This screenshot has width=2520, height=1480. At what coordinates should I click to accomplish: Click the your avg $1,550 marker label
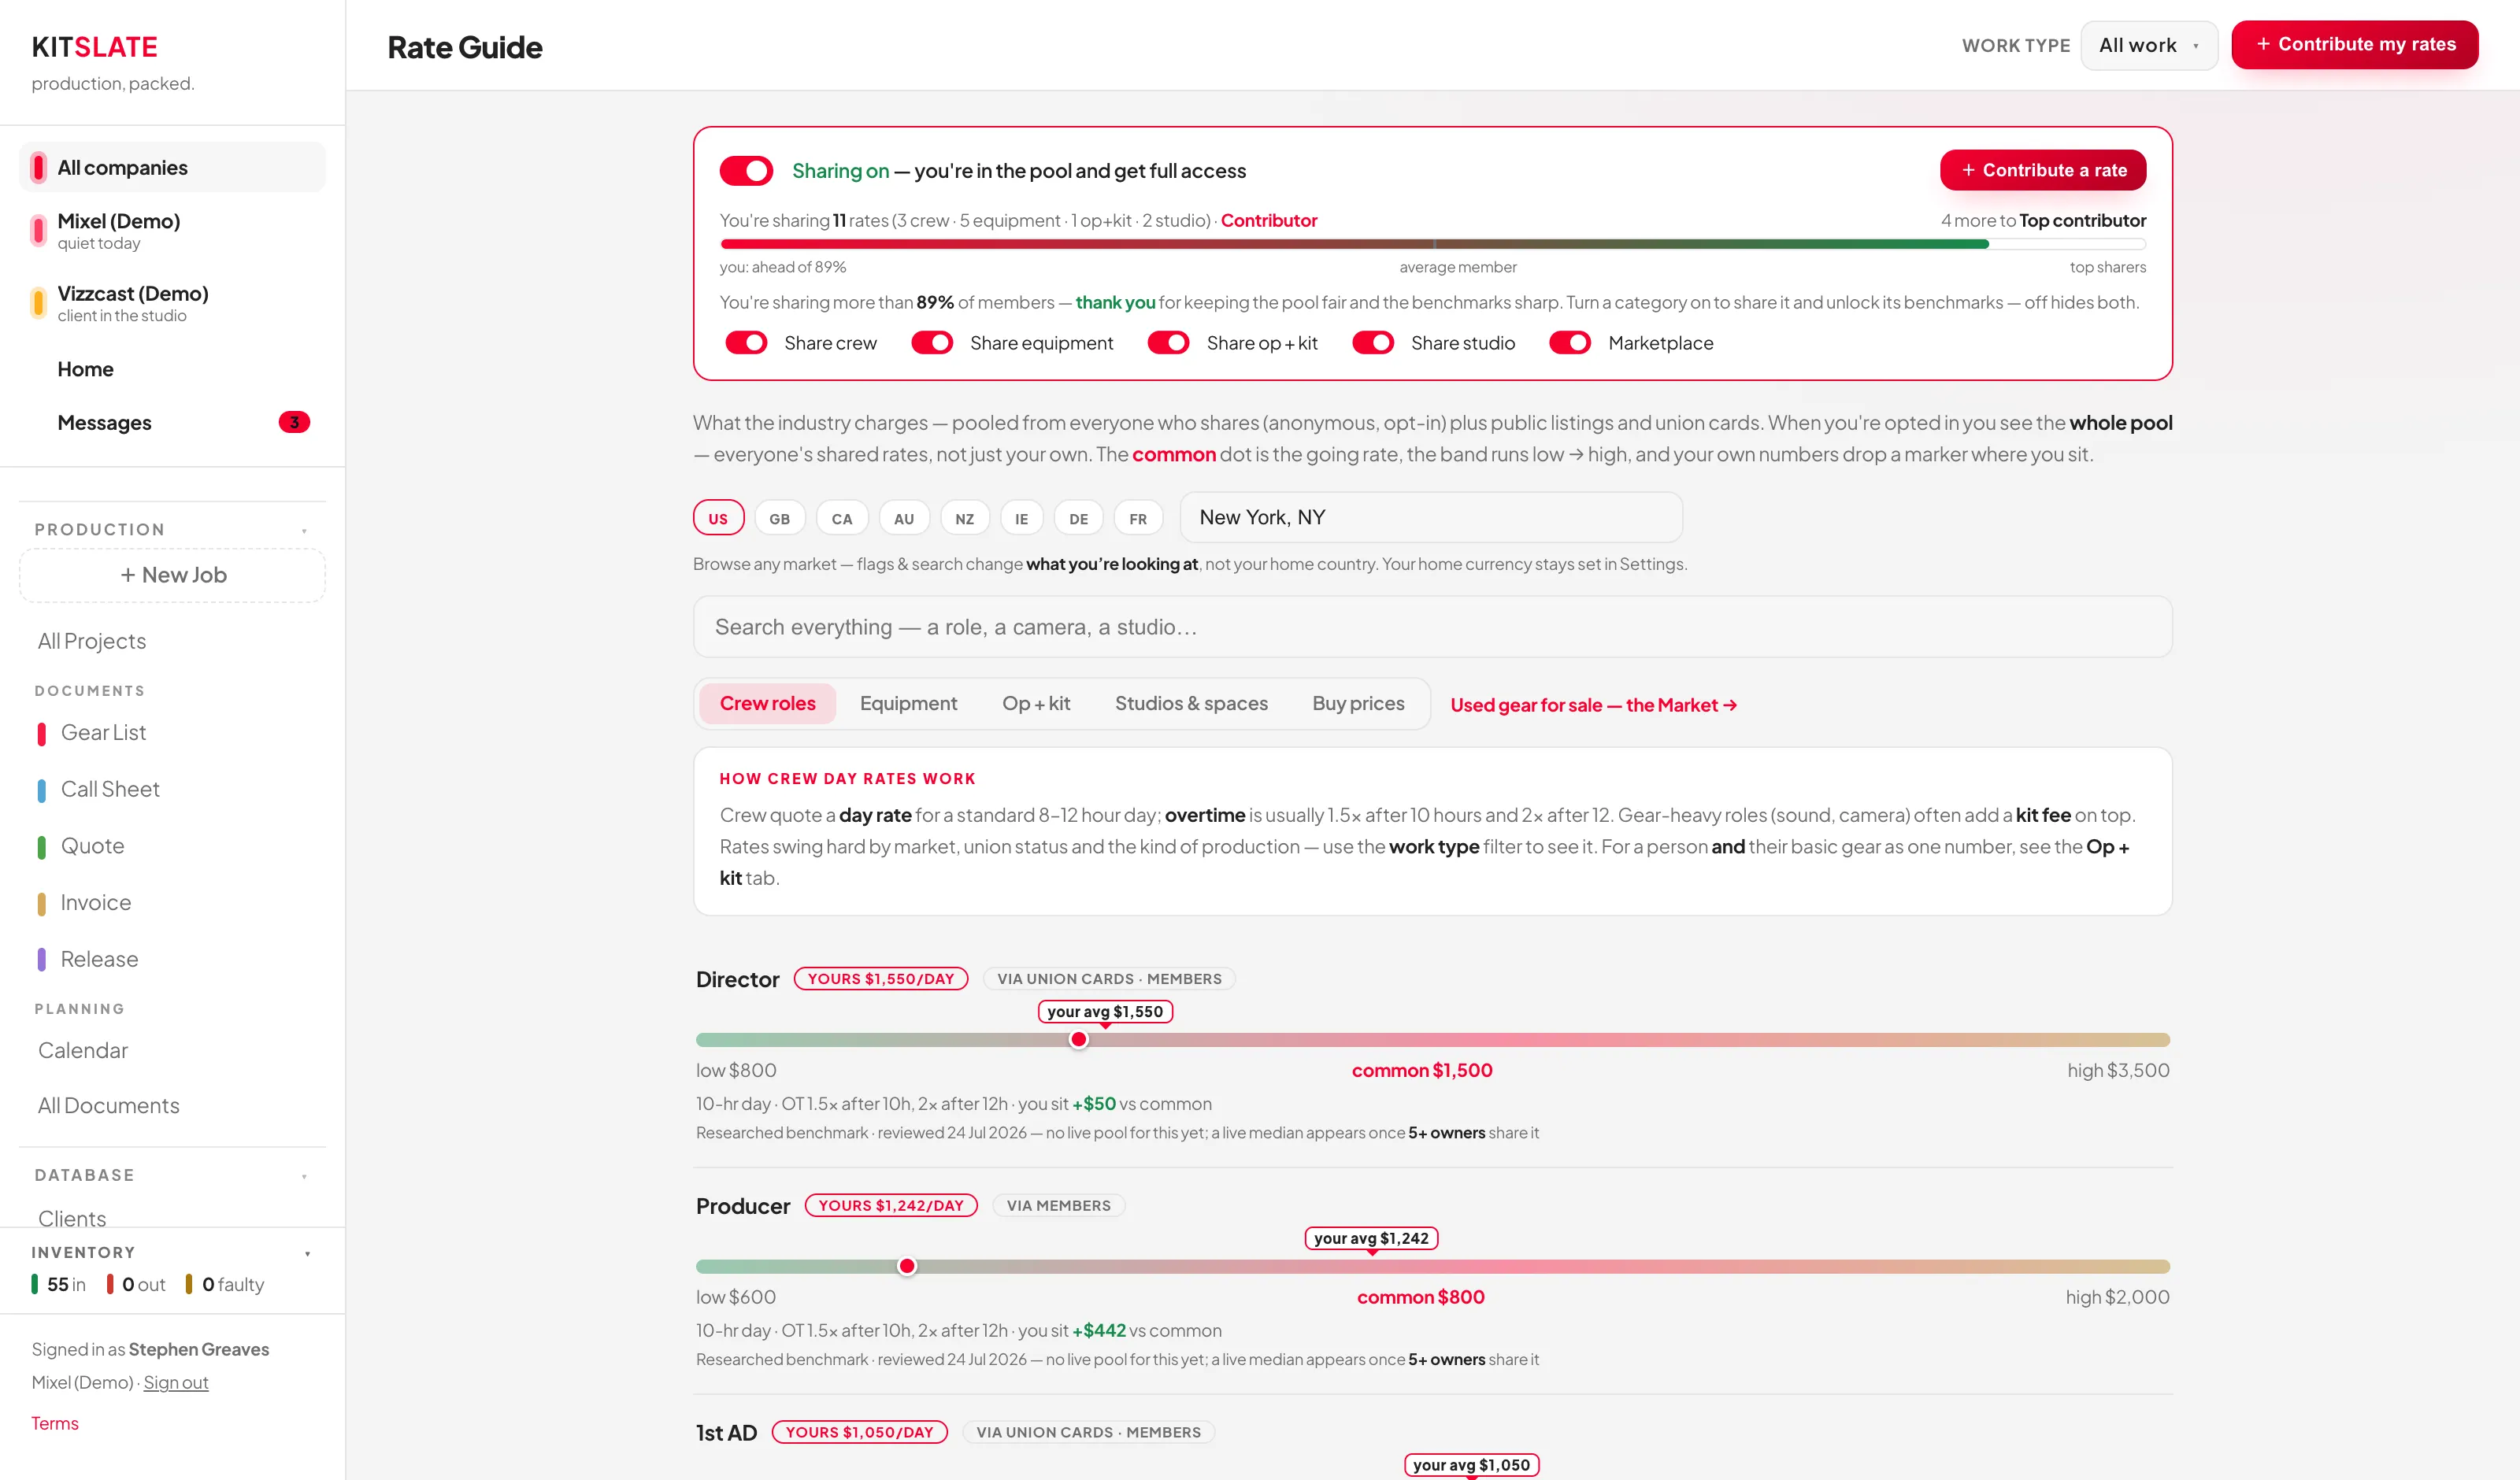tap(1105, 1012)
